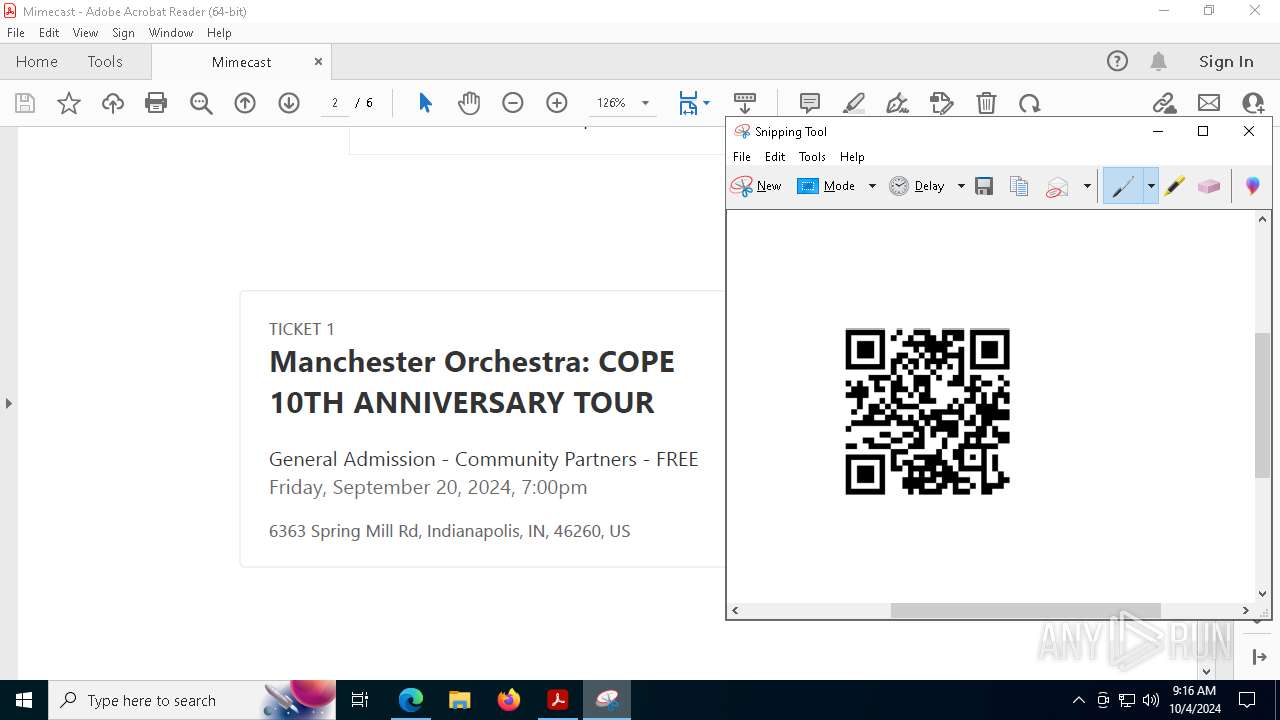The height and width of the screenshot is (720, 1280).
Task: Click the page number input field
Action: pos(335,103)
